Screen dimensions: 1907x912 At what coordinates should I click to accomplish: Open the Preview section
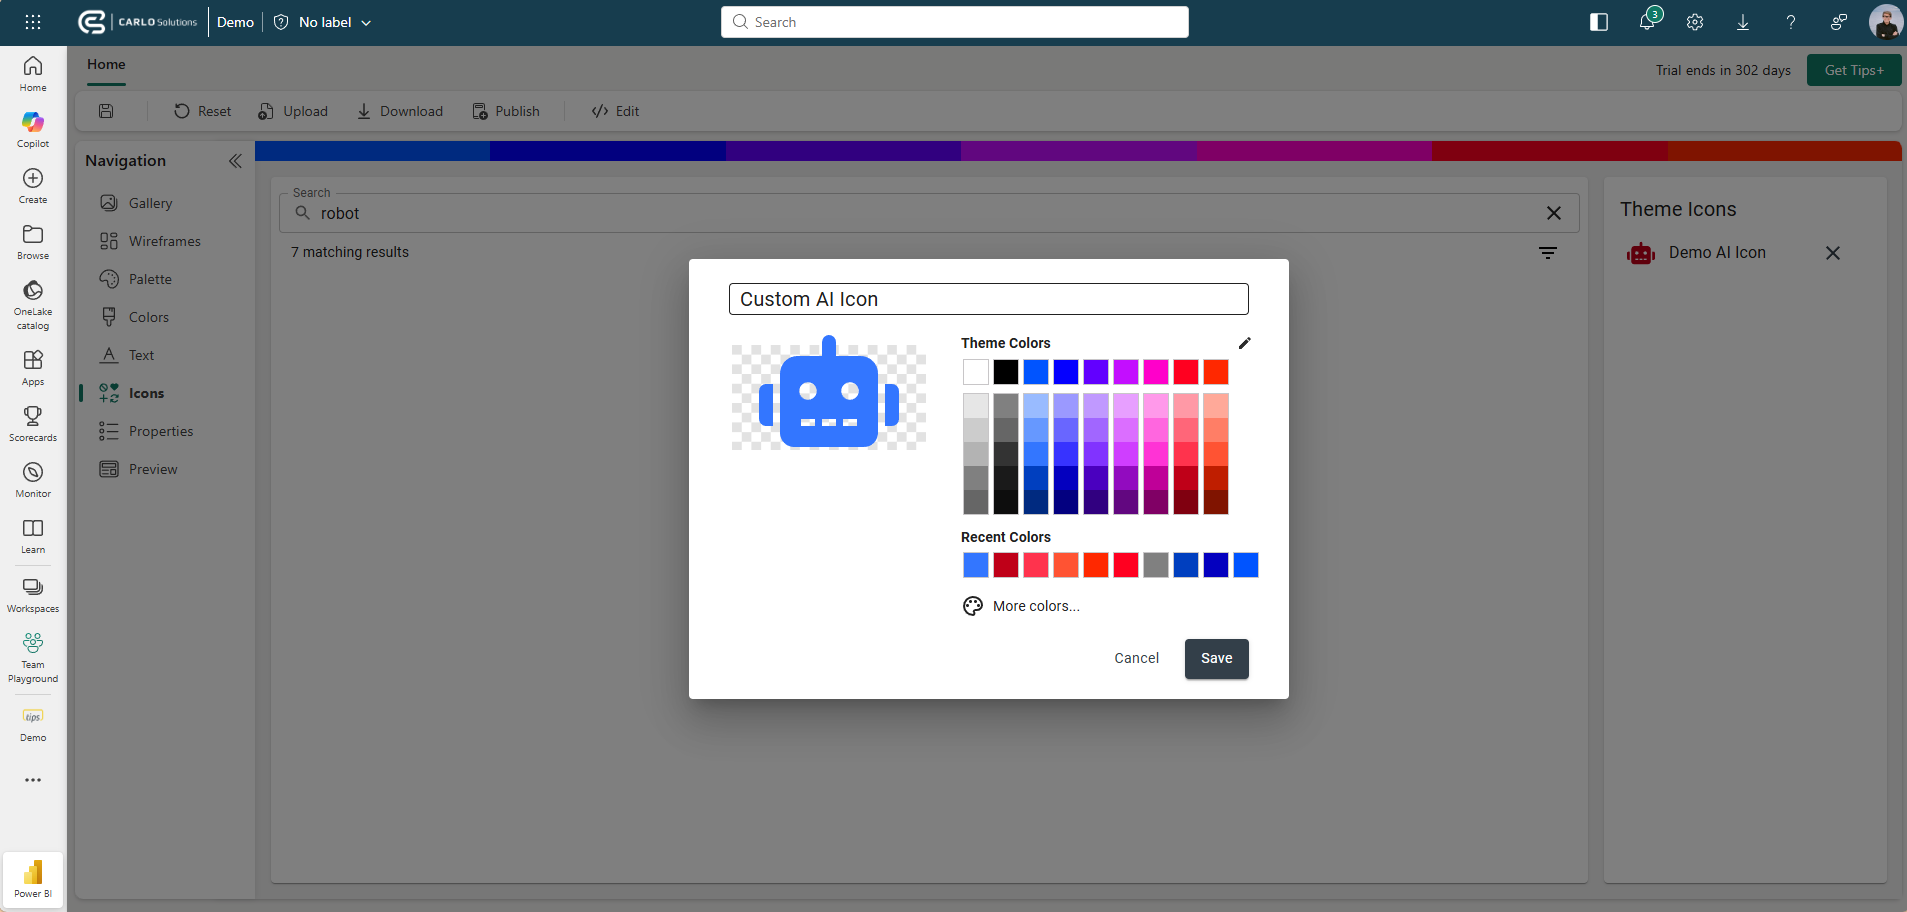click(153, 468)
